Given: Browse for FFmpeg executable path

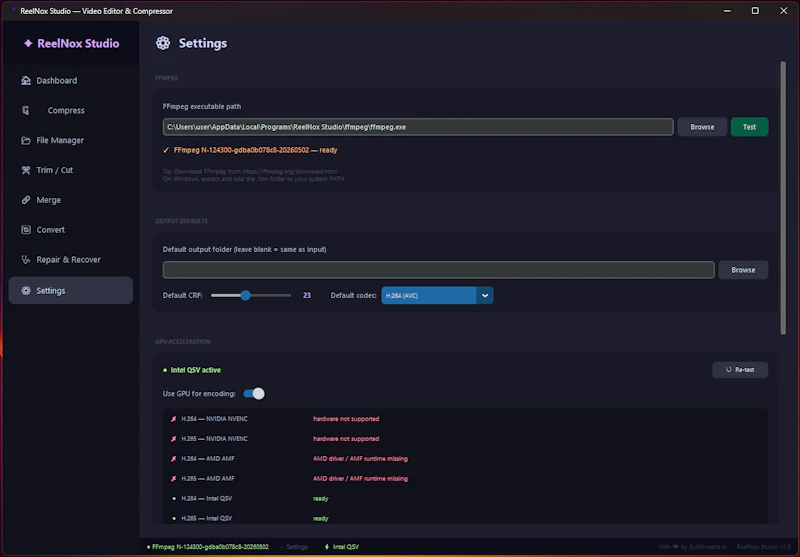Looking at the screenshot, I should (x=702, y=127).
